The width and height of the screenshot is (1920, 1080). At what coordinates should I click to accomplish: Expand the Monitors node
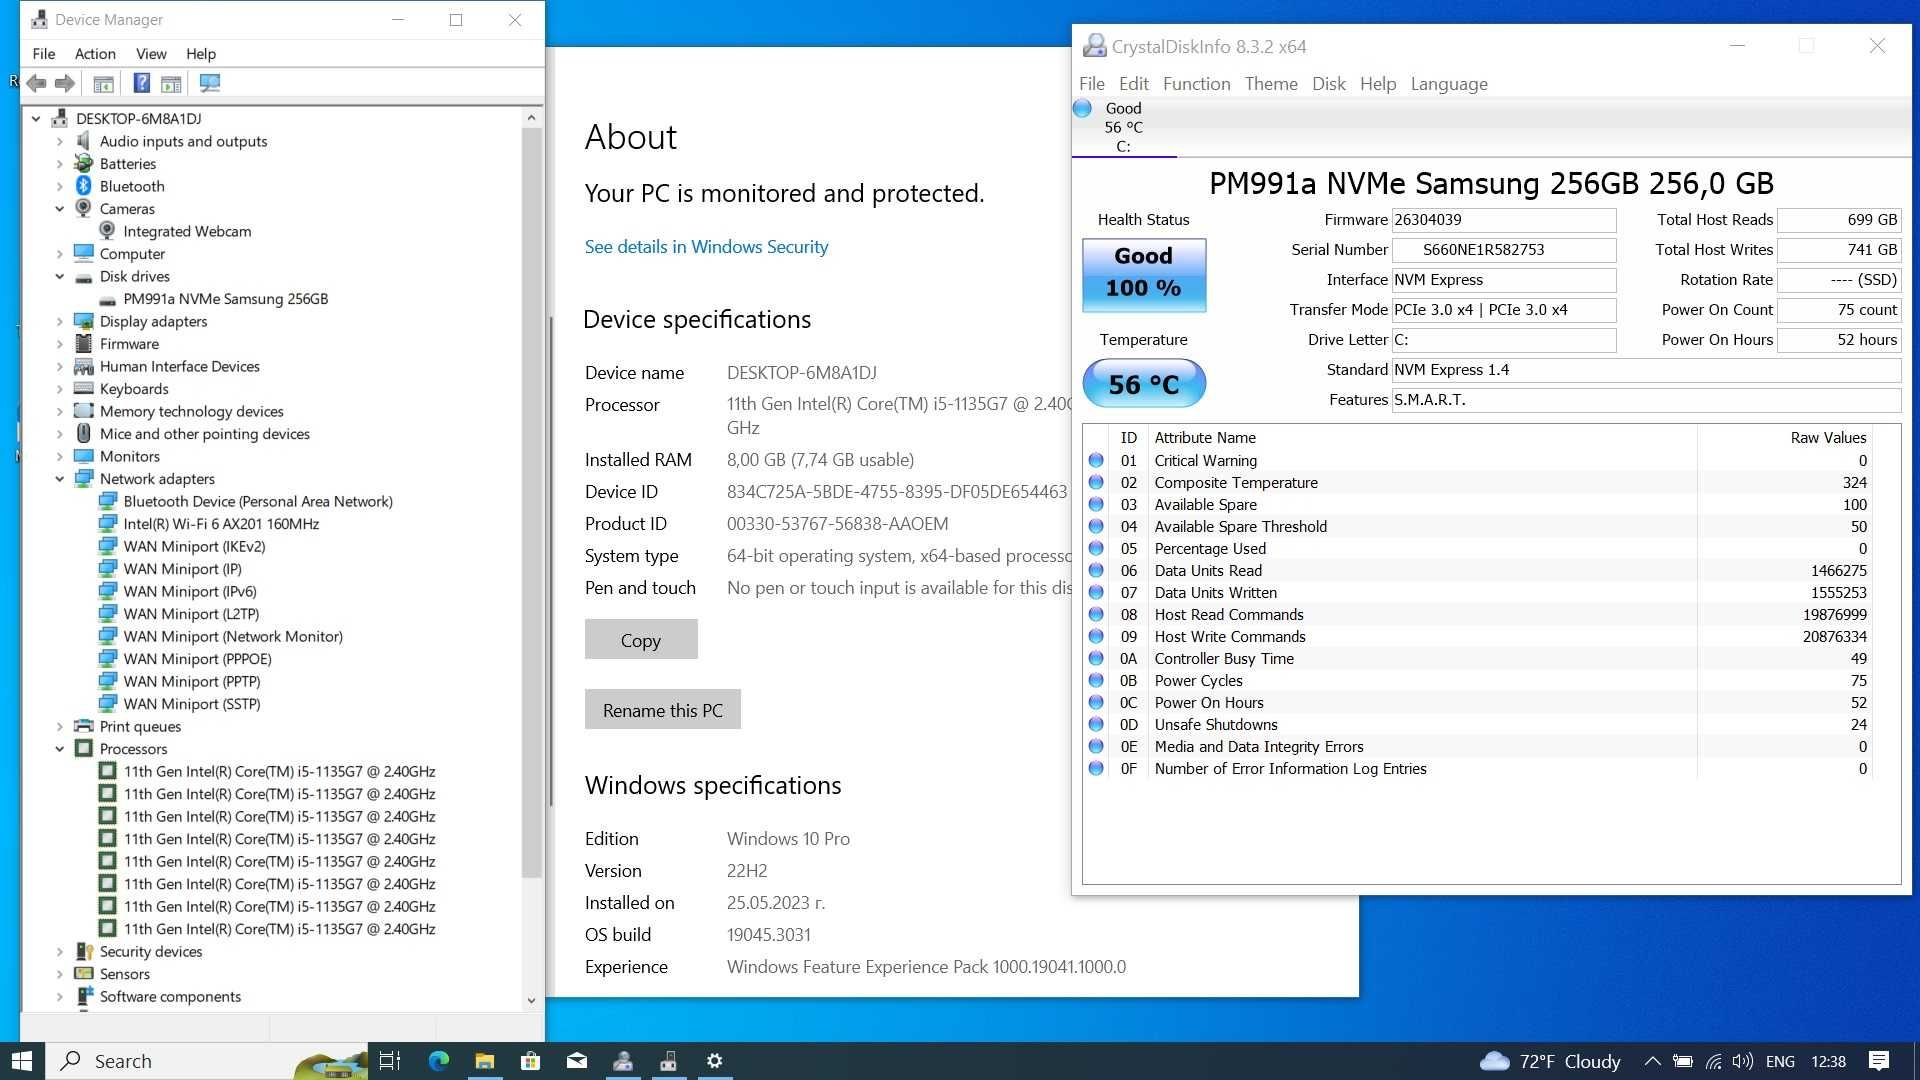point(59,456)
